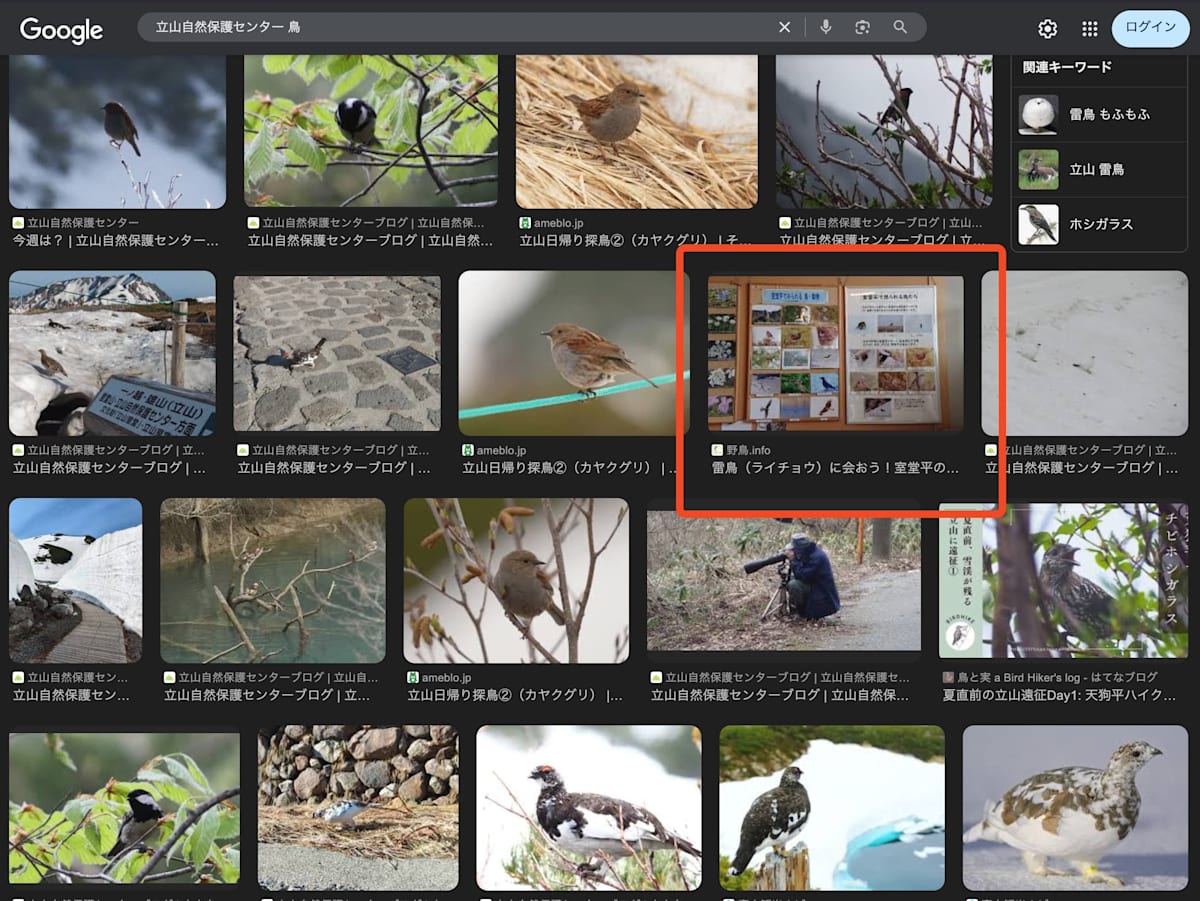Screen dimensions: 1200x901
Task: Click the Google logo
Action: (61, 29)
